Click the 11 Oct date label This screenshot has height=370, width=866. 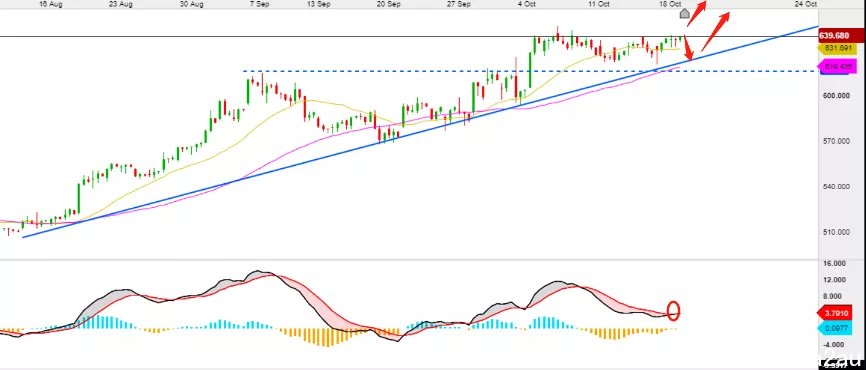coord(599,4)
